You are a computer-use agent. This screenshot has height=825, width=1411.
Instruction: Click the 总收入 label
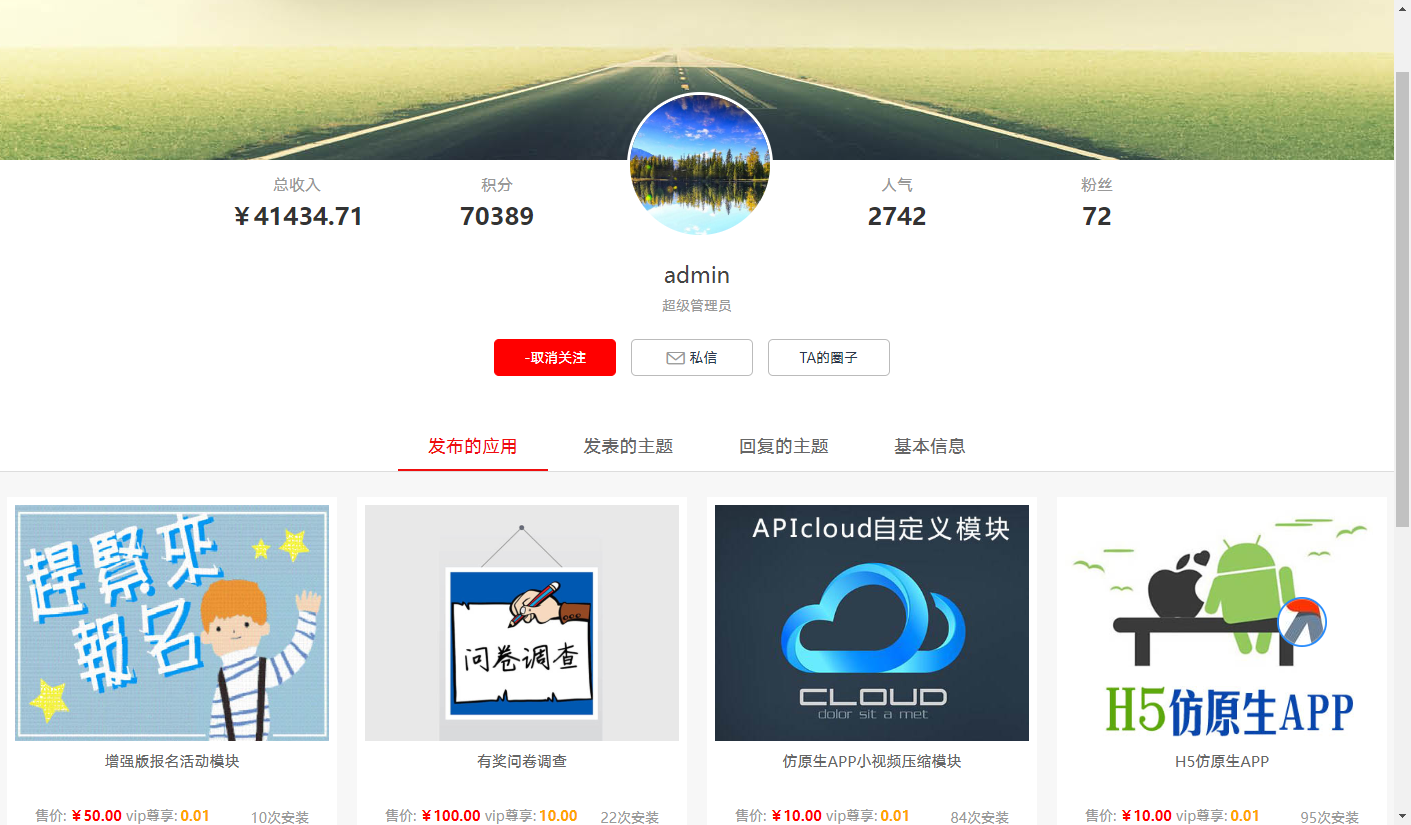tap(297, 185)
